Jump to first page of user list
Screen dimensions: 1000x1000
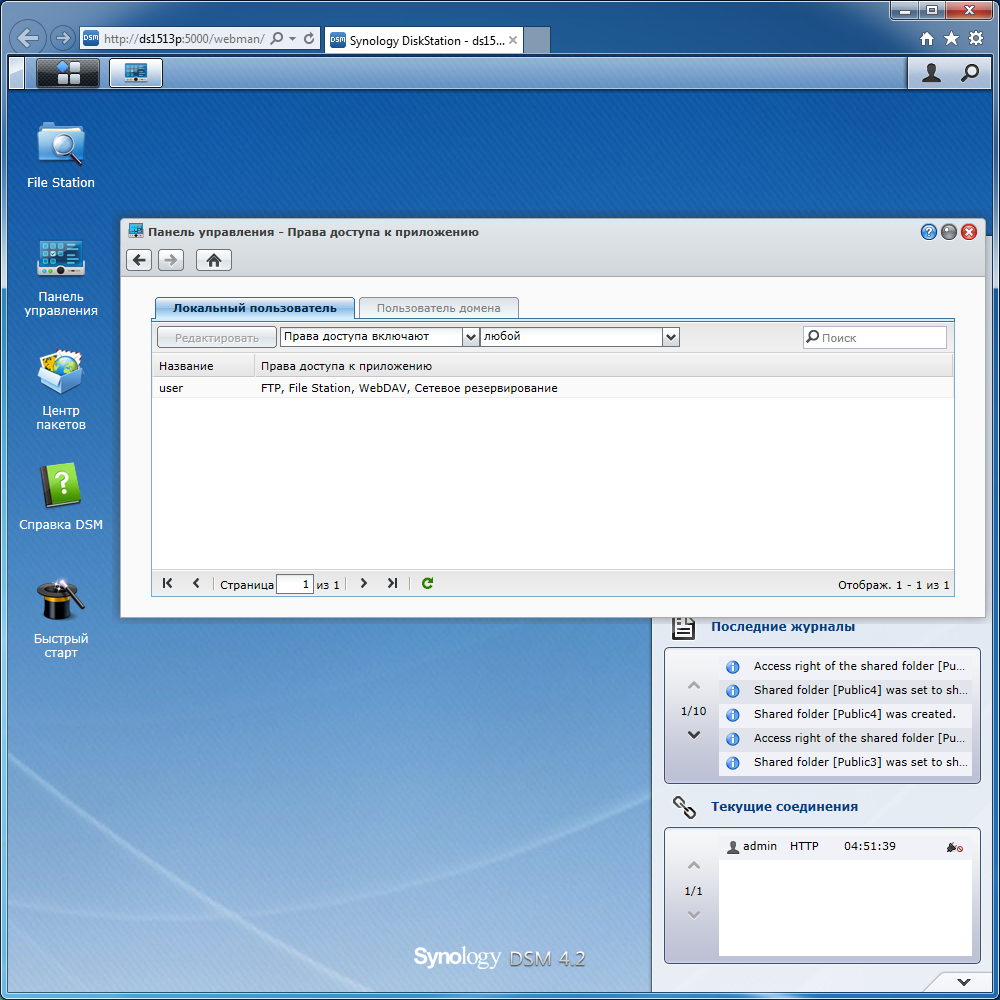coord(167,583)
